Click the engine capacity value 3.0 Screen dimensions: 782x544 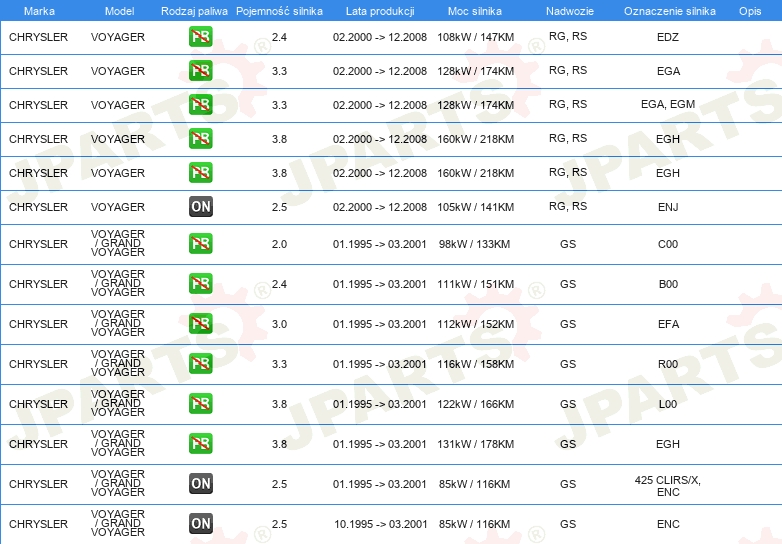coord(279,324)
